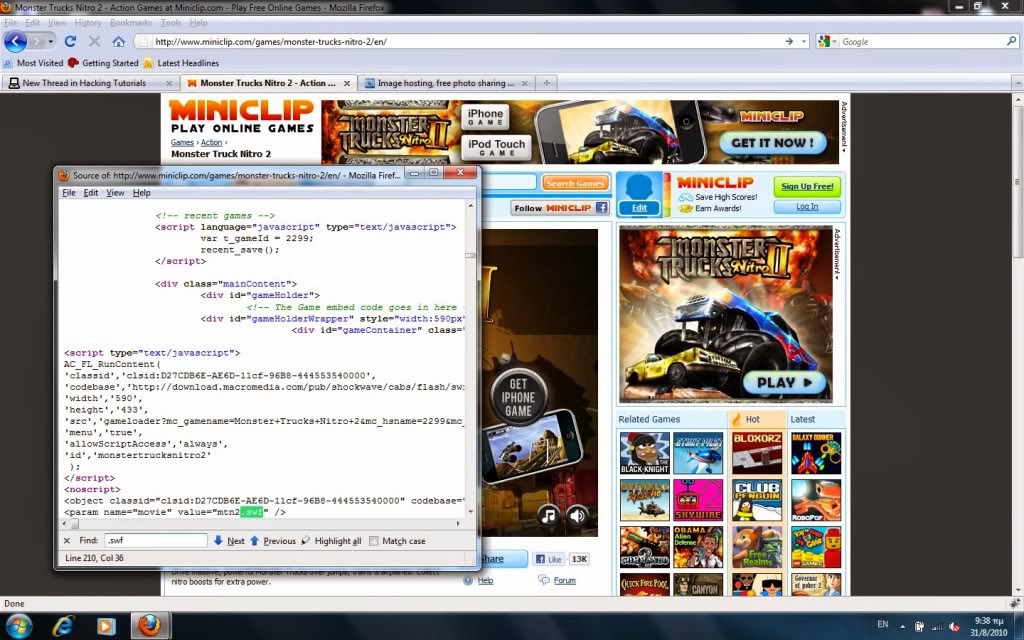Open the Action breadcrumb link
Image resolution: width=1024 pixels, height=640 pixels.
tap(211, 142)
